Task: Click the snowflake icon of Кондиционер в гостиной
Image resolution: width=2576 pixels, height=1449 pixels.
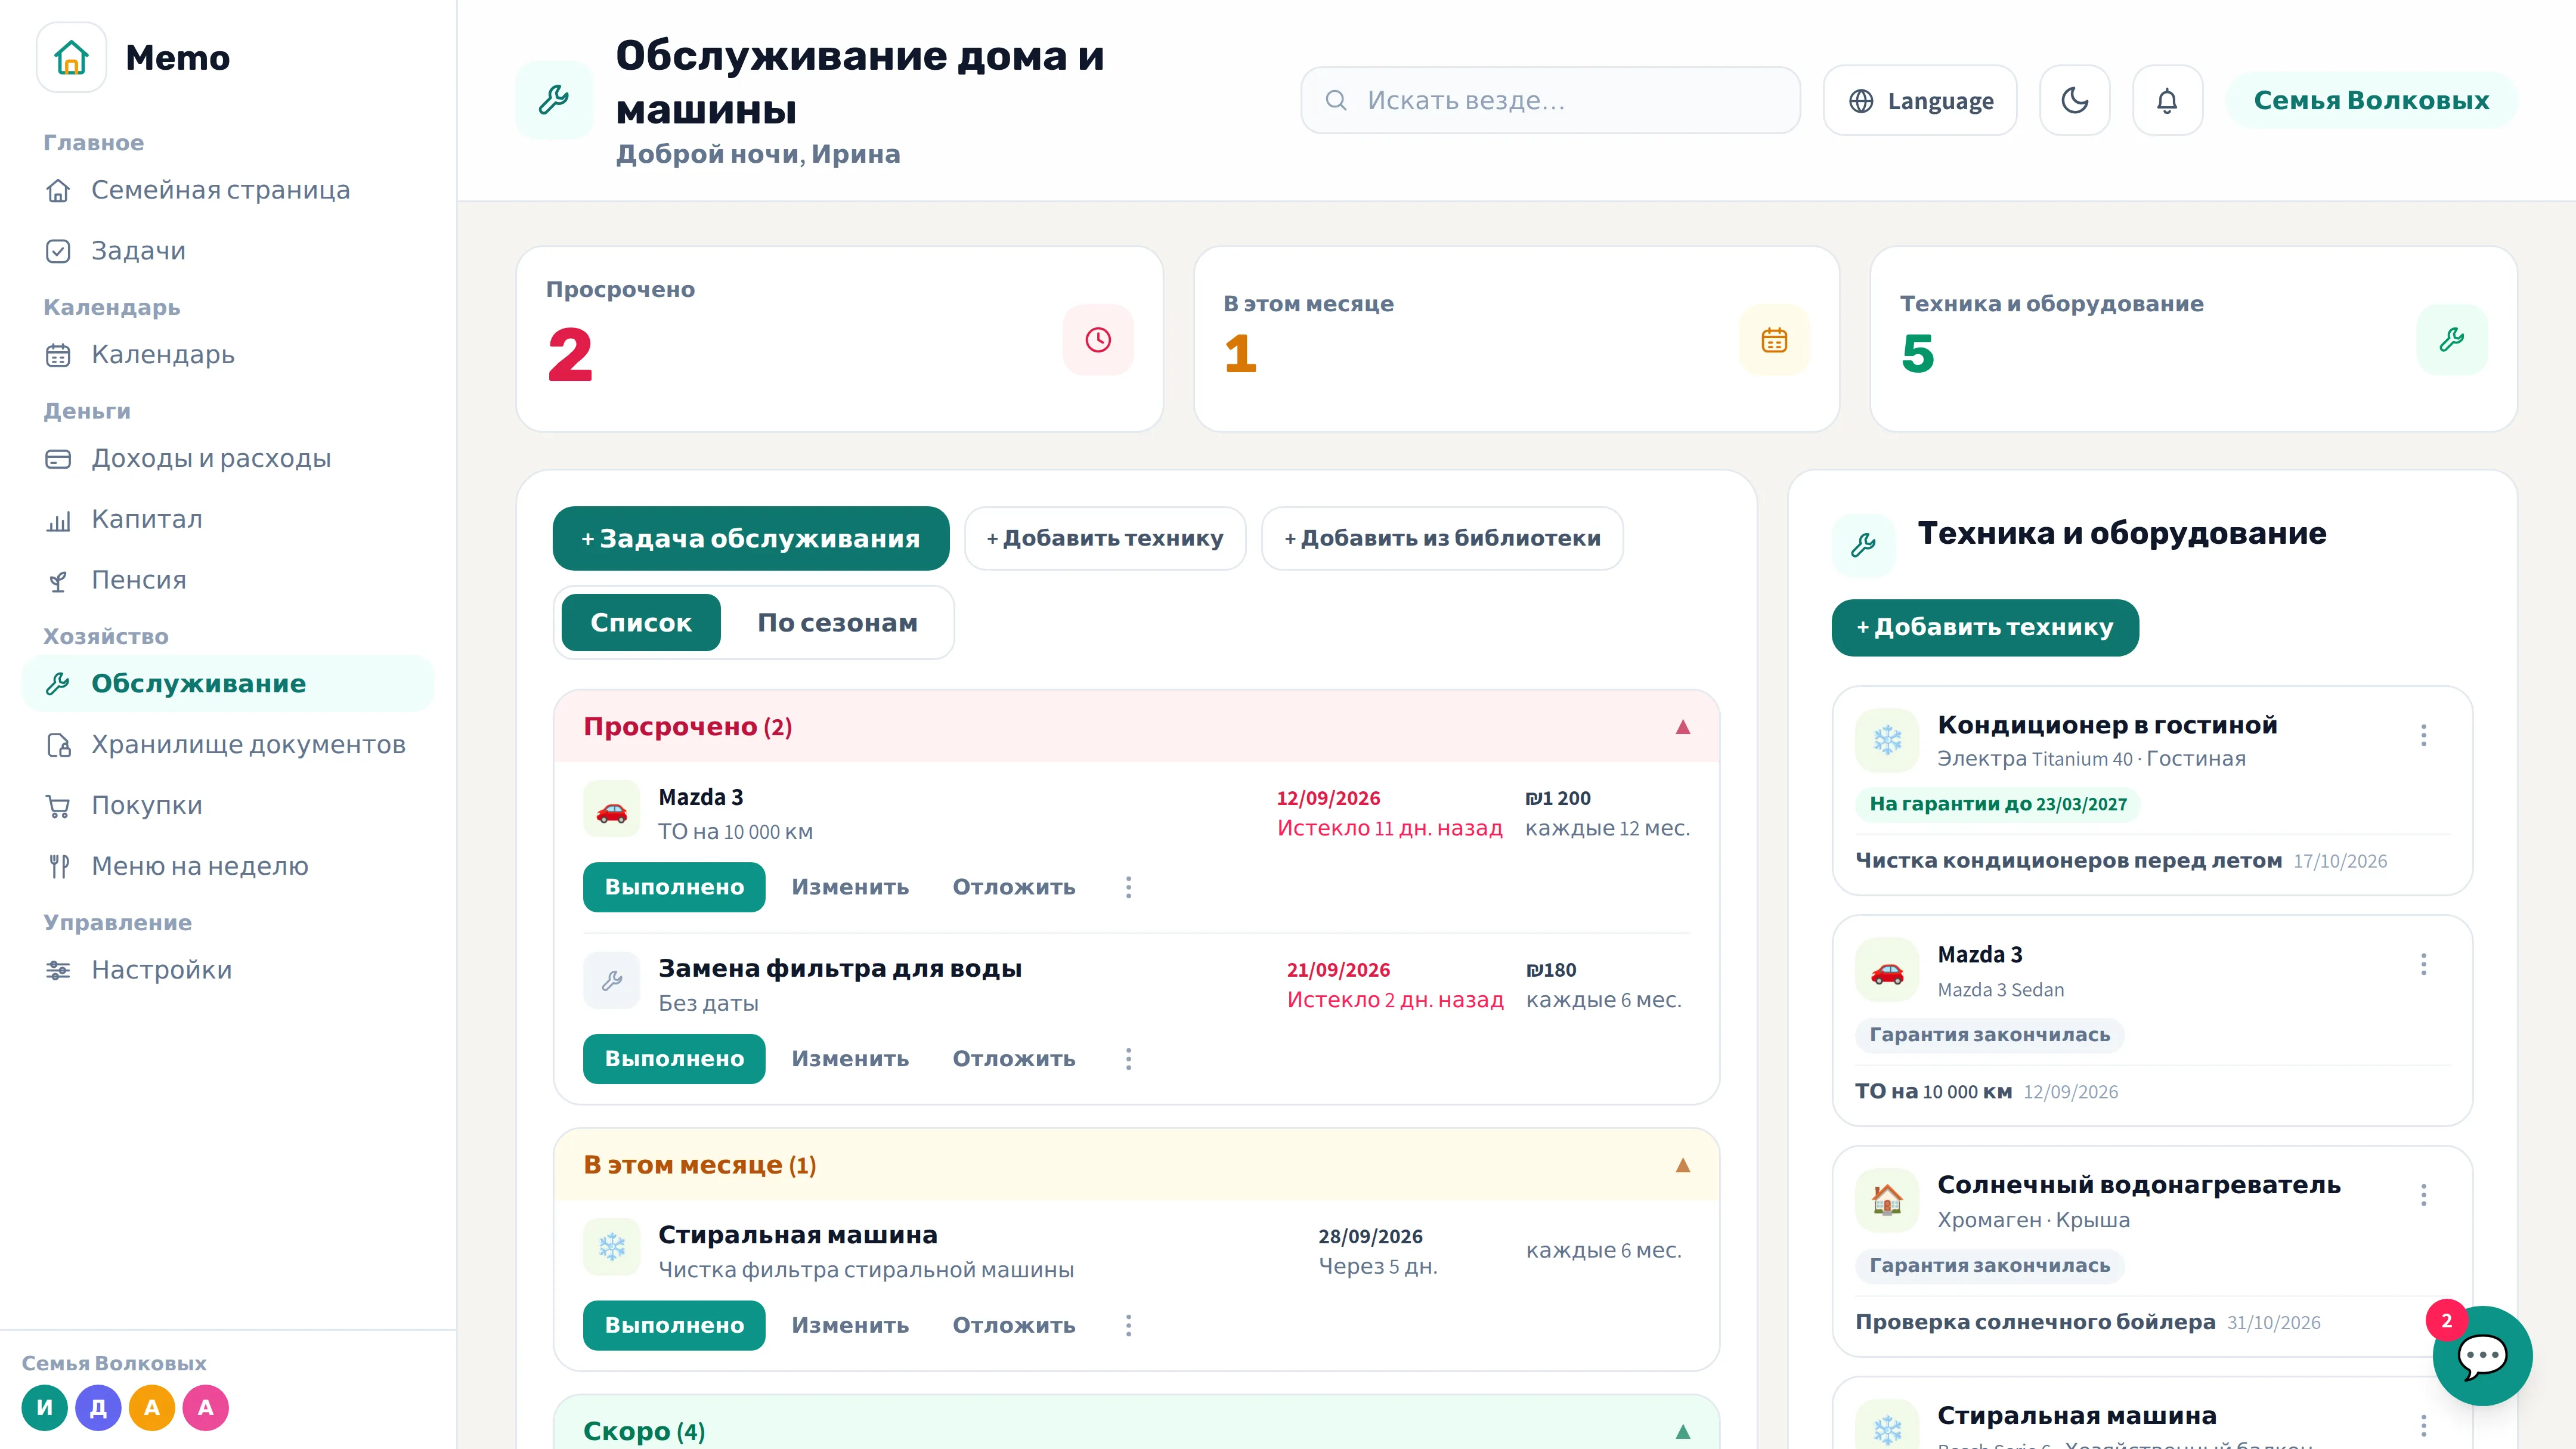Action: point(1887,741)
